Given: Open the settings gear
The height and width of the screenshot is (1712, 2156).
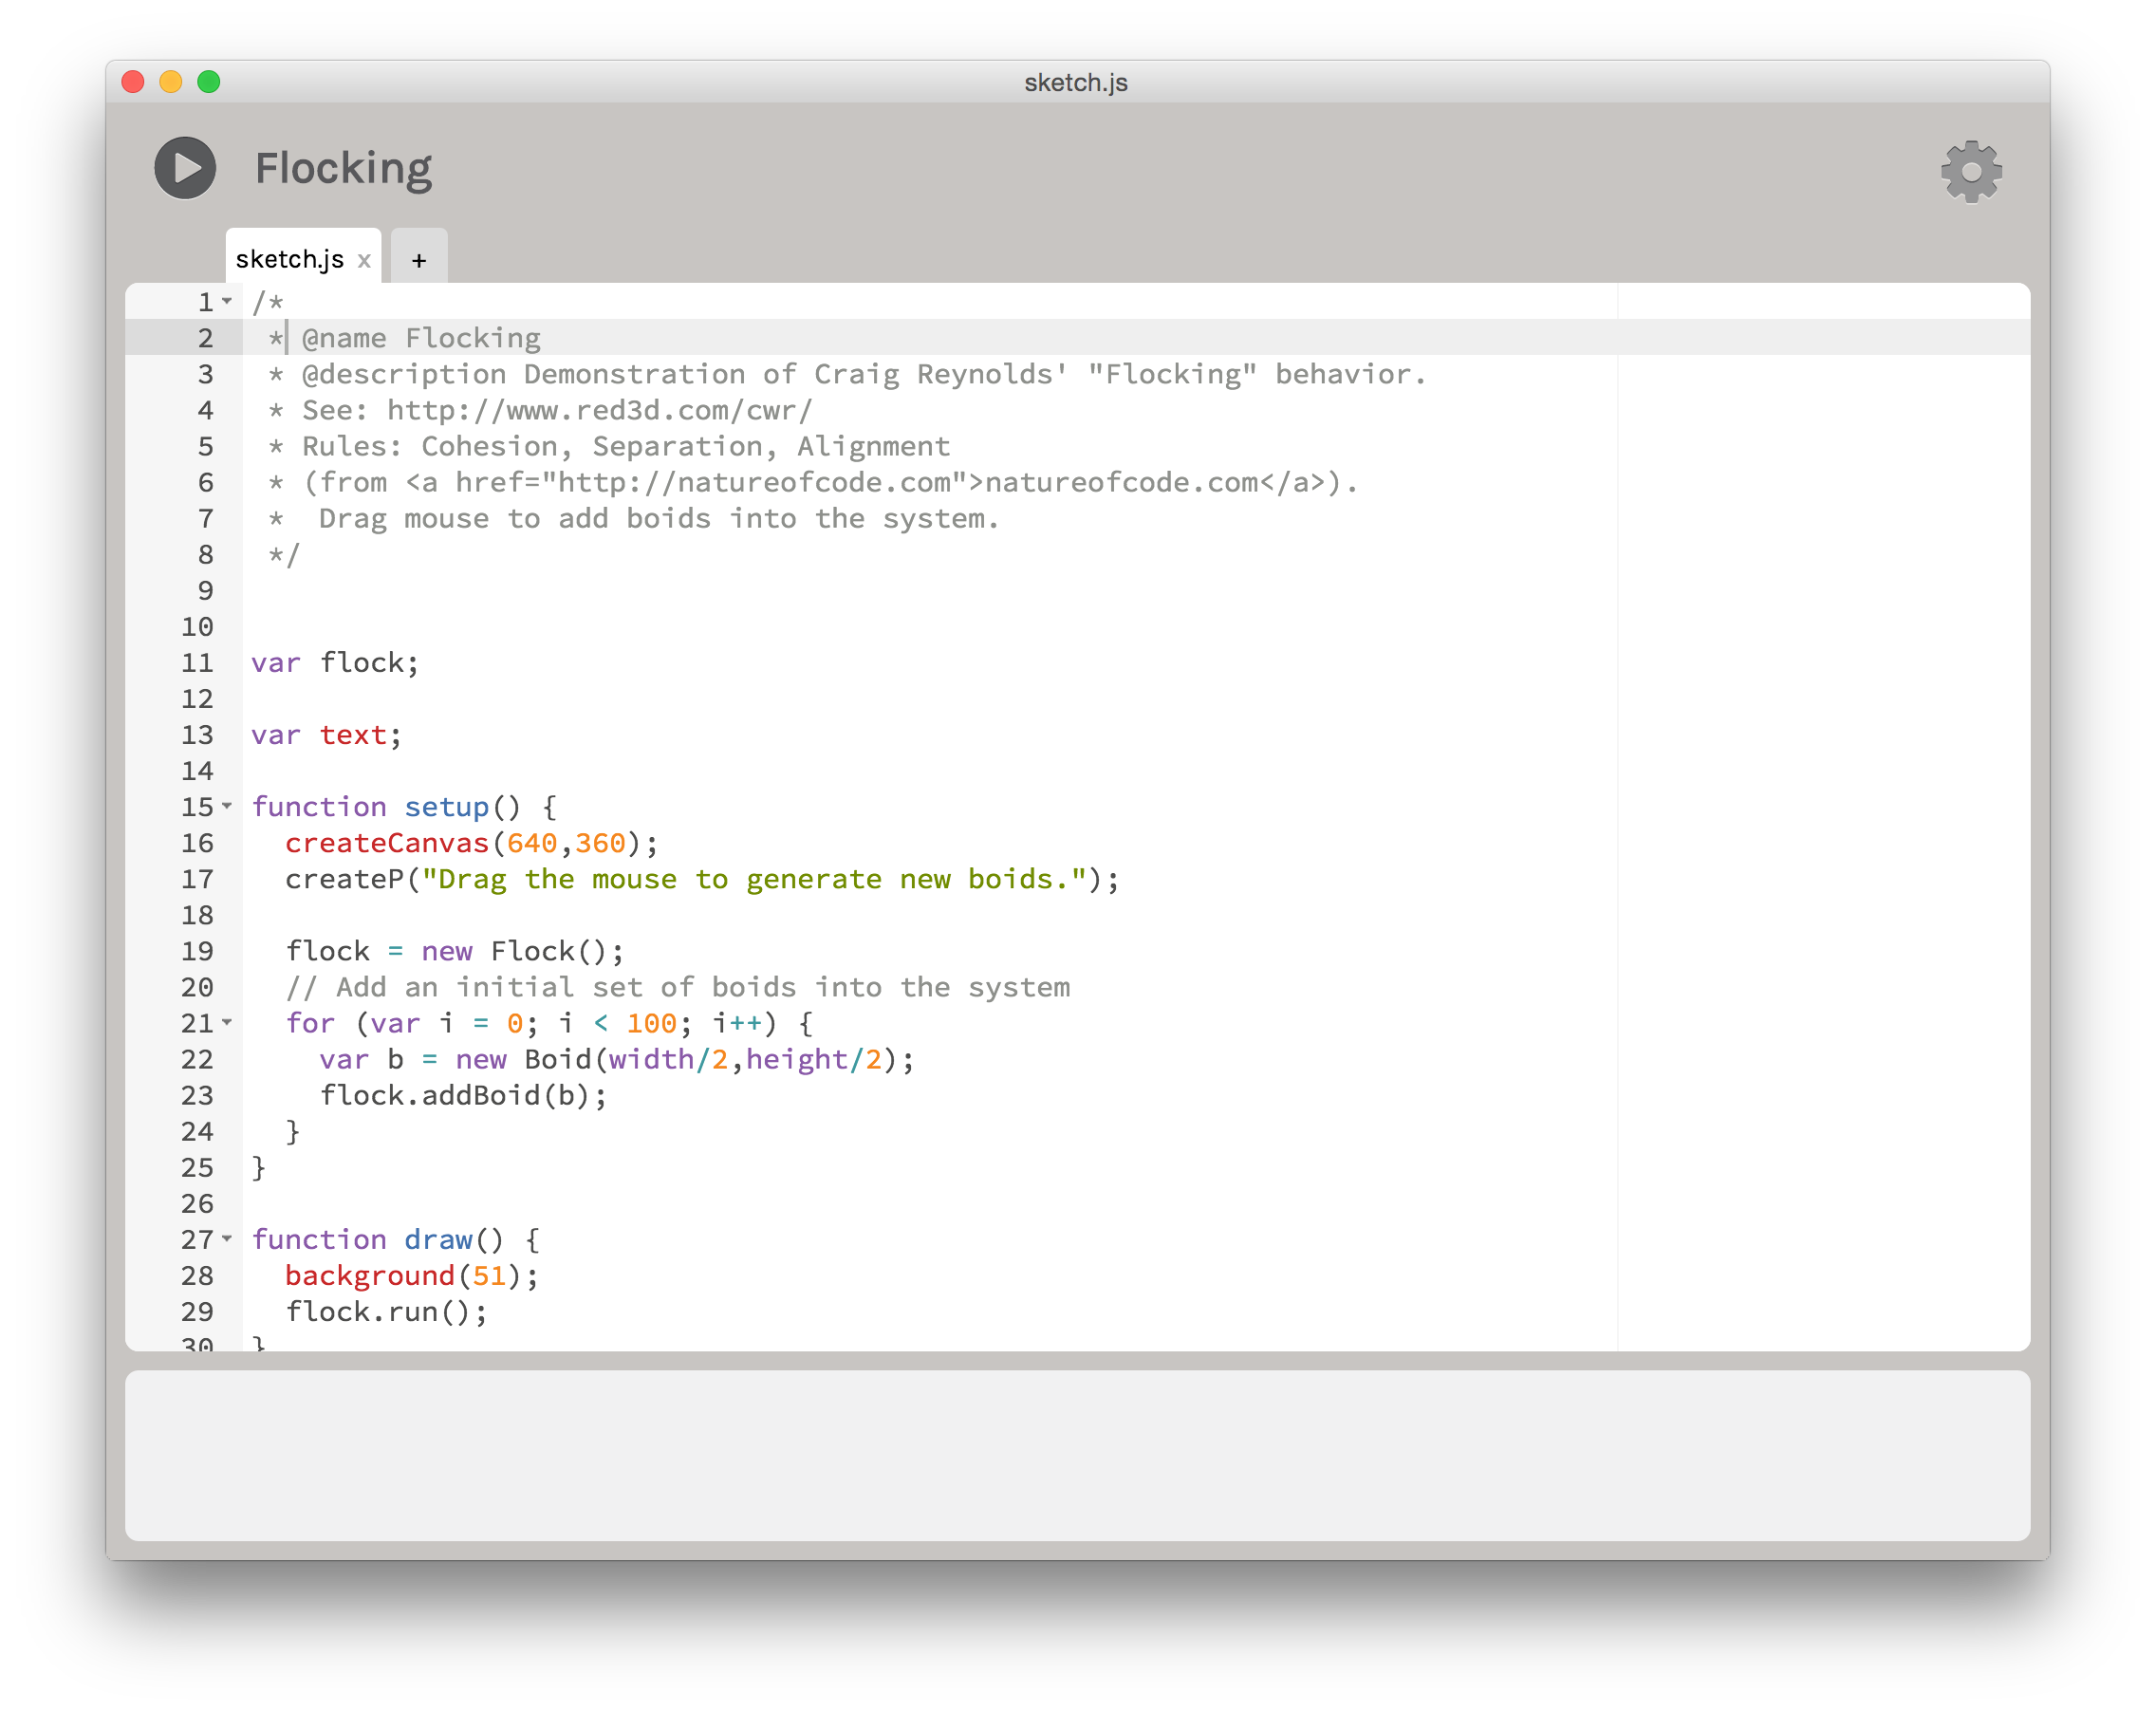Looking at the screenshot, I should click(1971, 170).
